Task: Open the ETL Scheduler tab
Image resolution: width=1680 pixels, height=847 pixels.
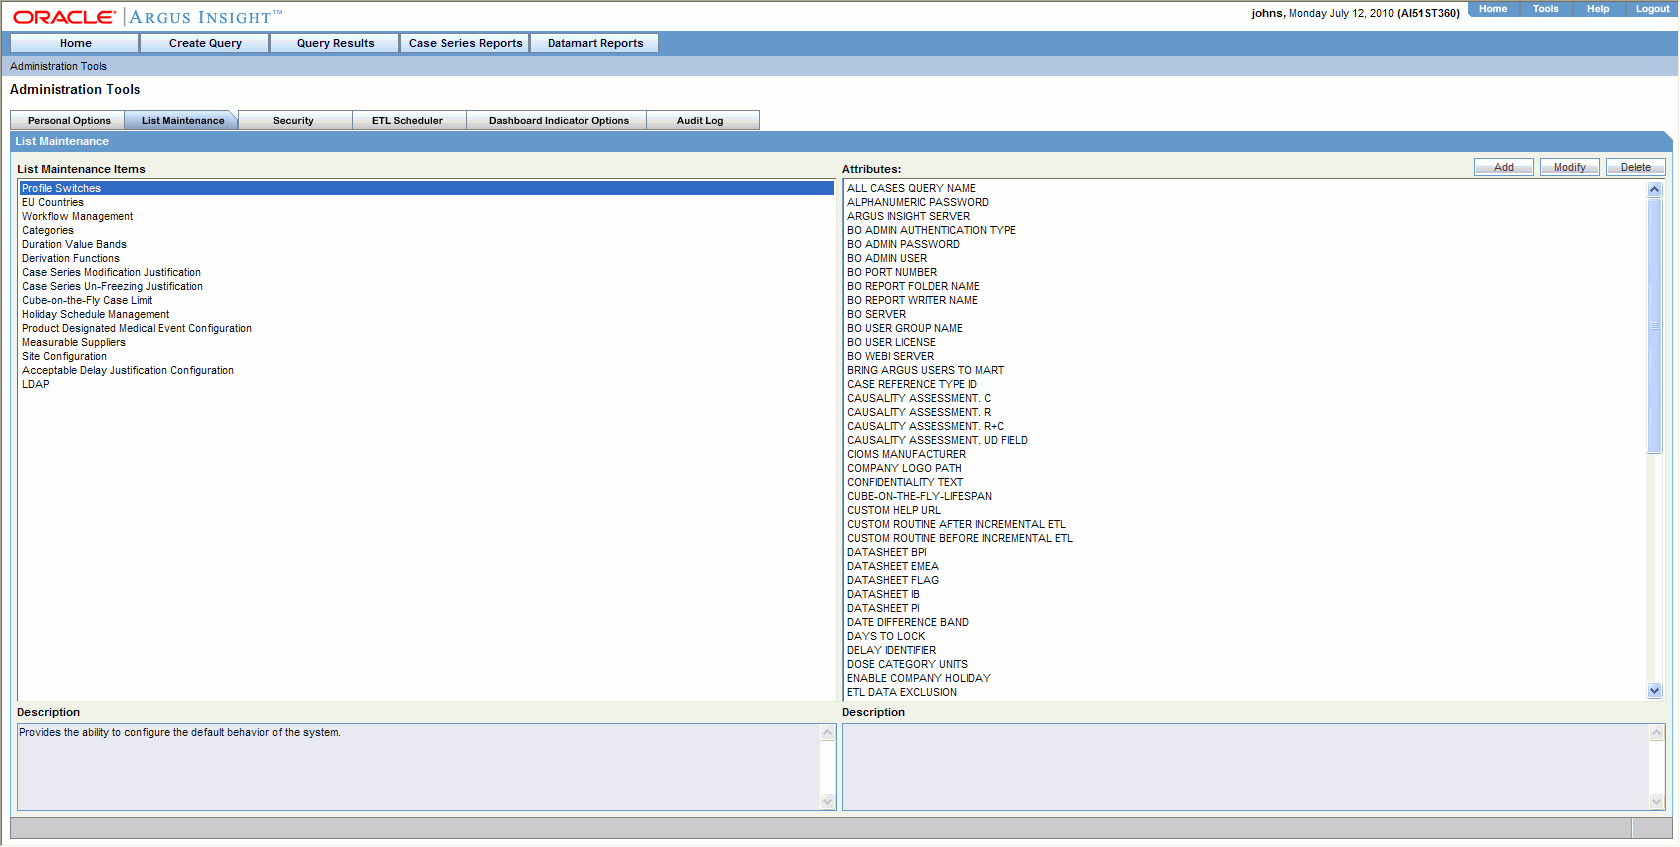Action: click(x=407, y=120)
